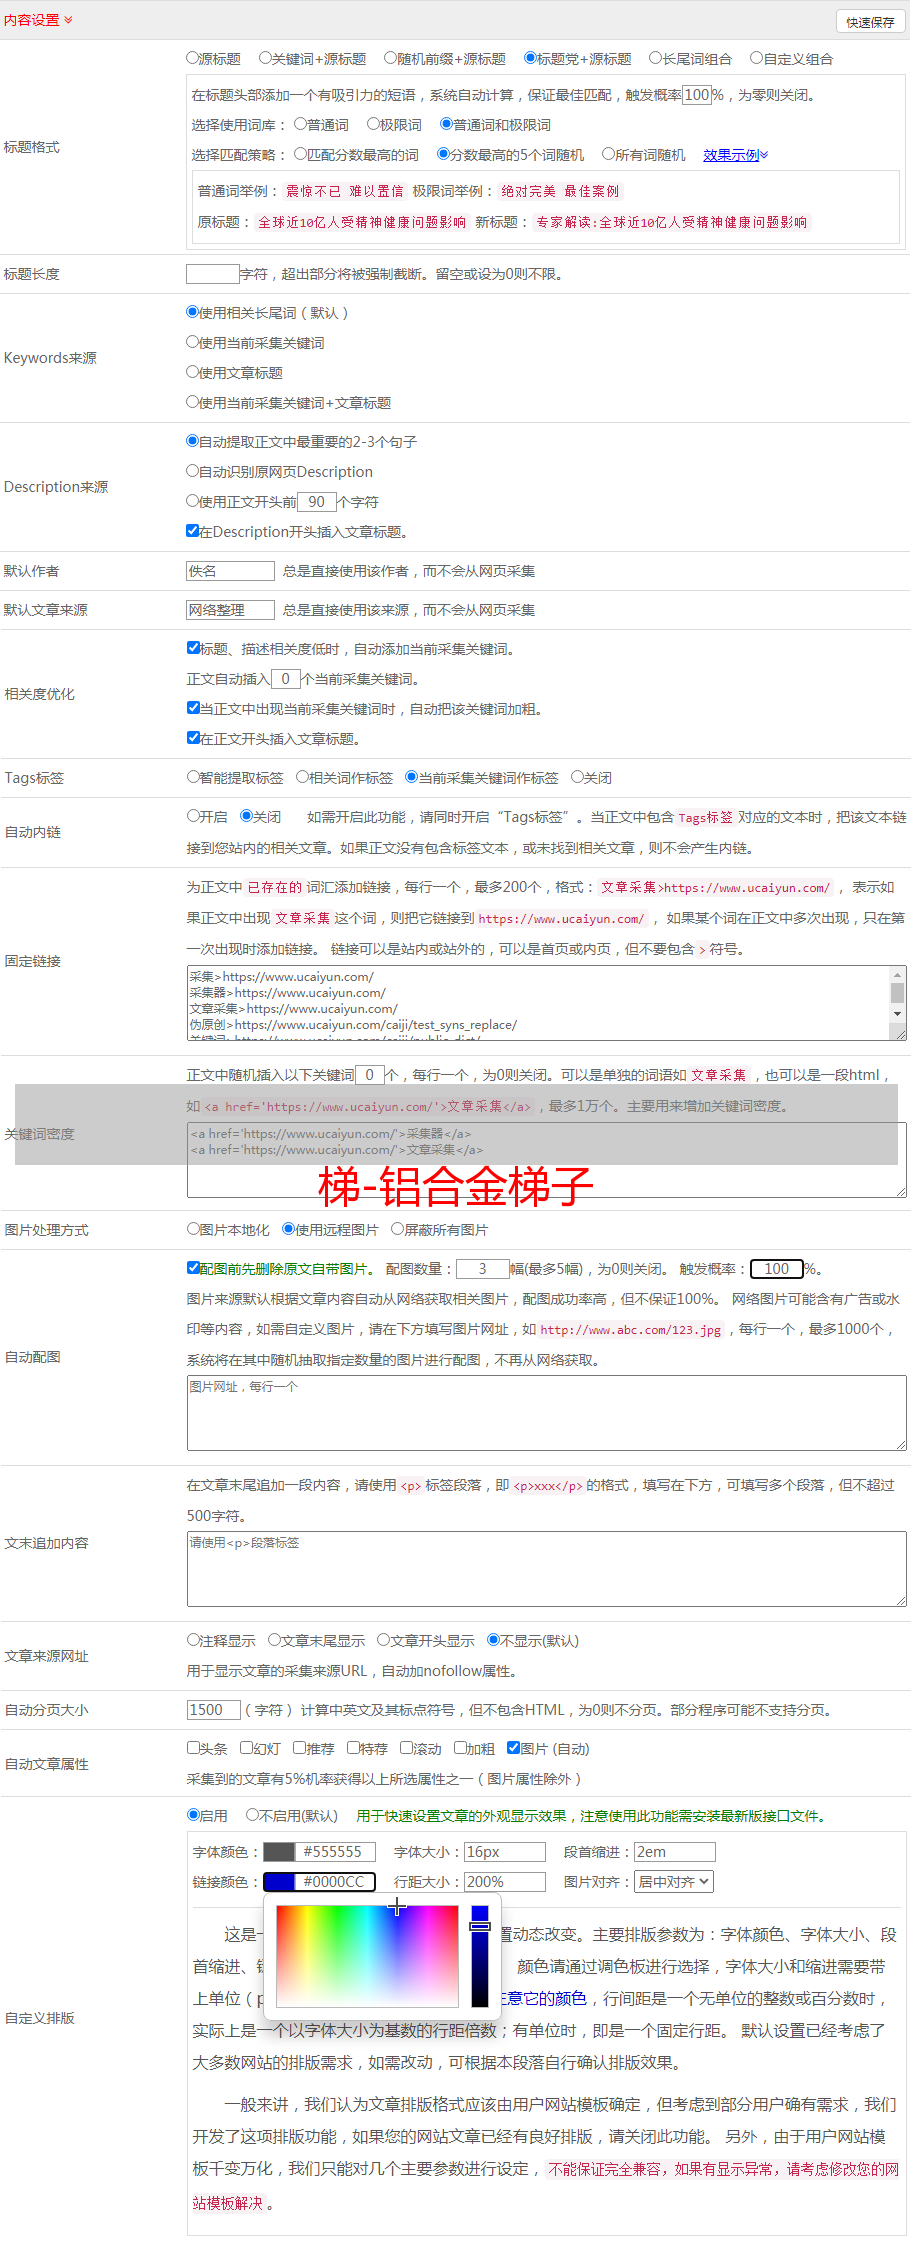Toggle 在正文开头插入文章标题 checkbox
Viewport: 912px width, 2249px height.
click(193, 738)
